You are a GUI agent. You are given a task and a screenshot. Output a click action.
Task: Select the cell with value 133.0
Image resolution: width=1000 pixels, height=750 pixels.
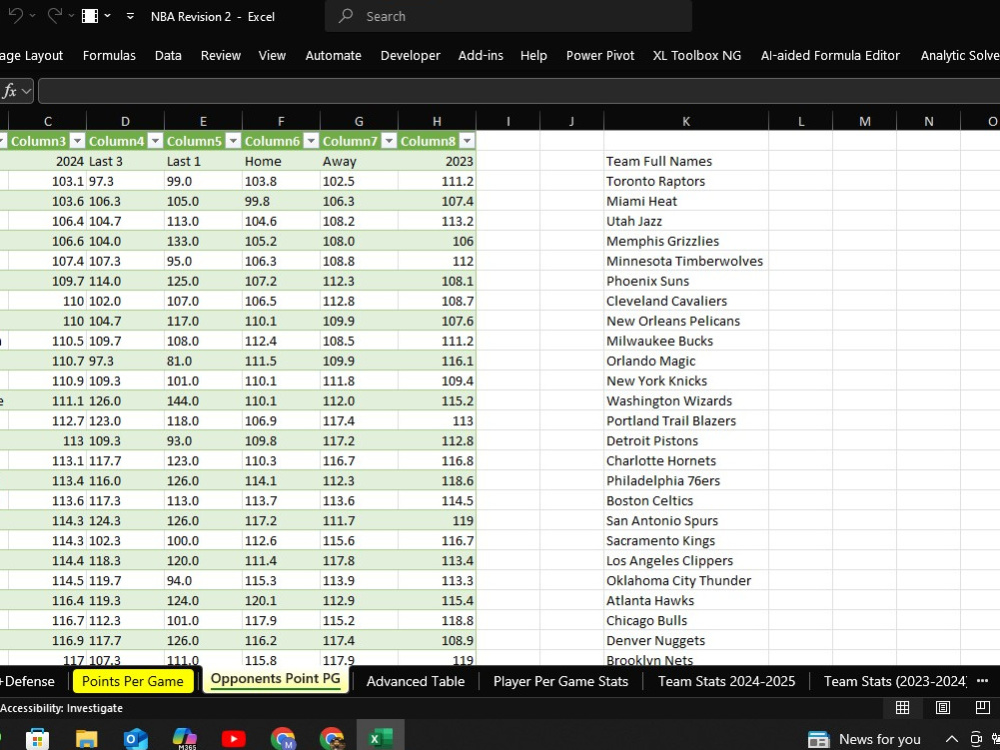click(x=203, y=241)
